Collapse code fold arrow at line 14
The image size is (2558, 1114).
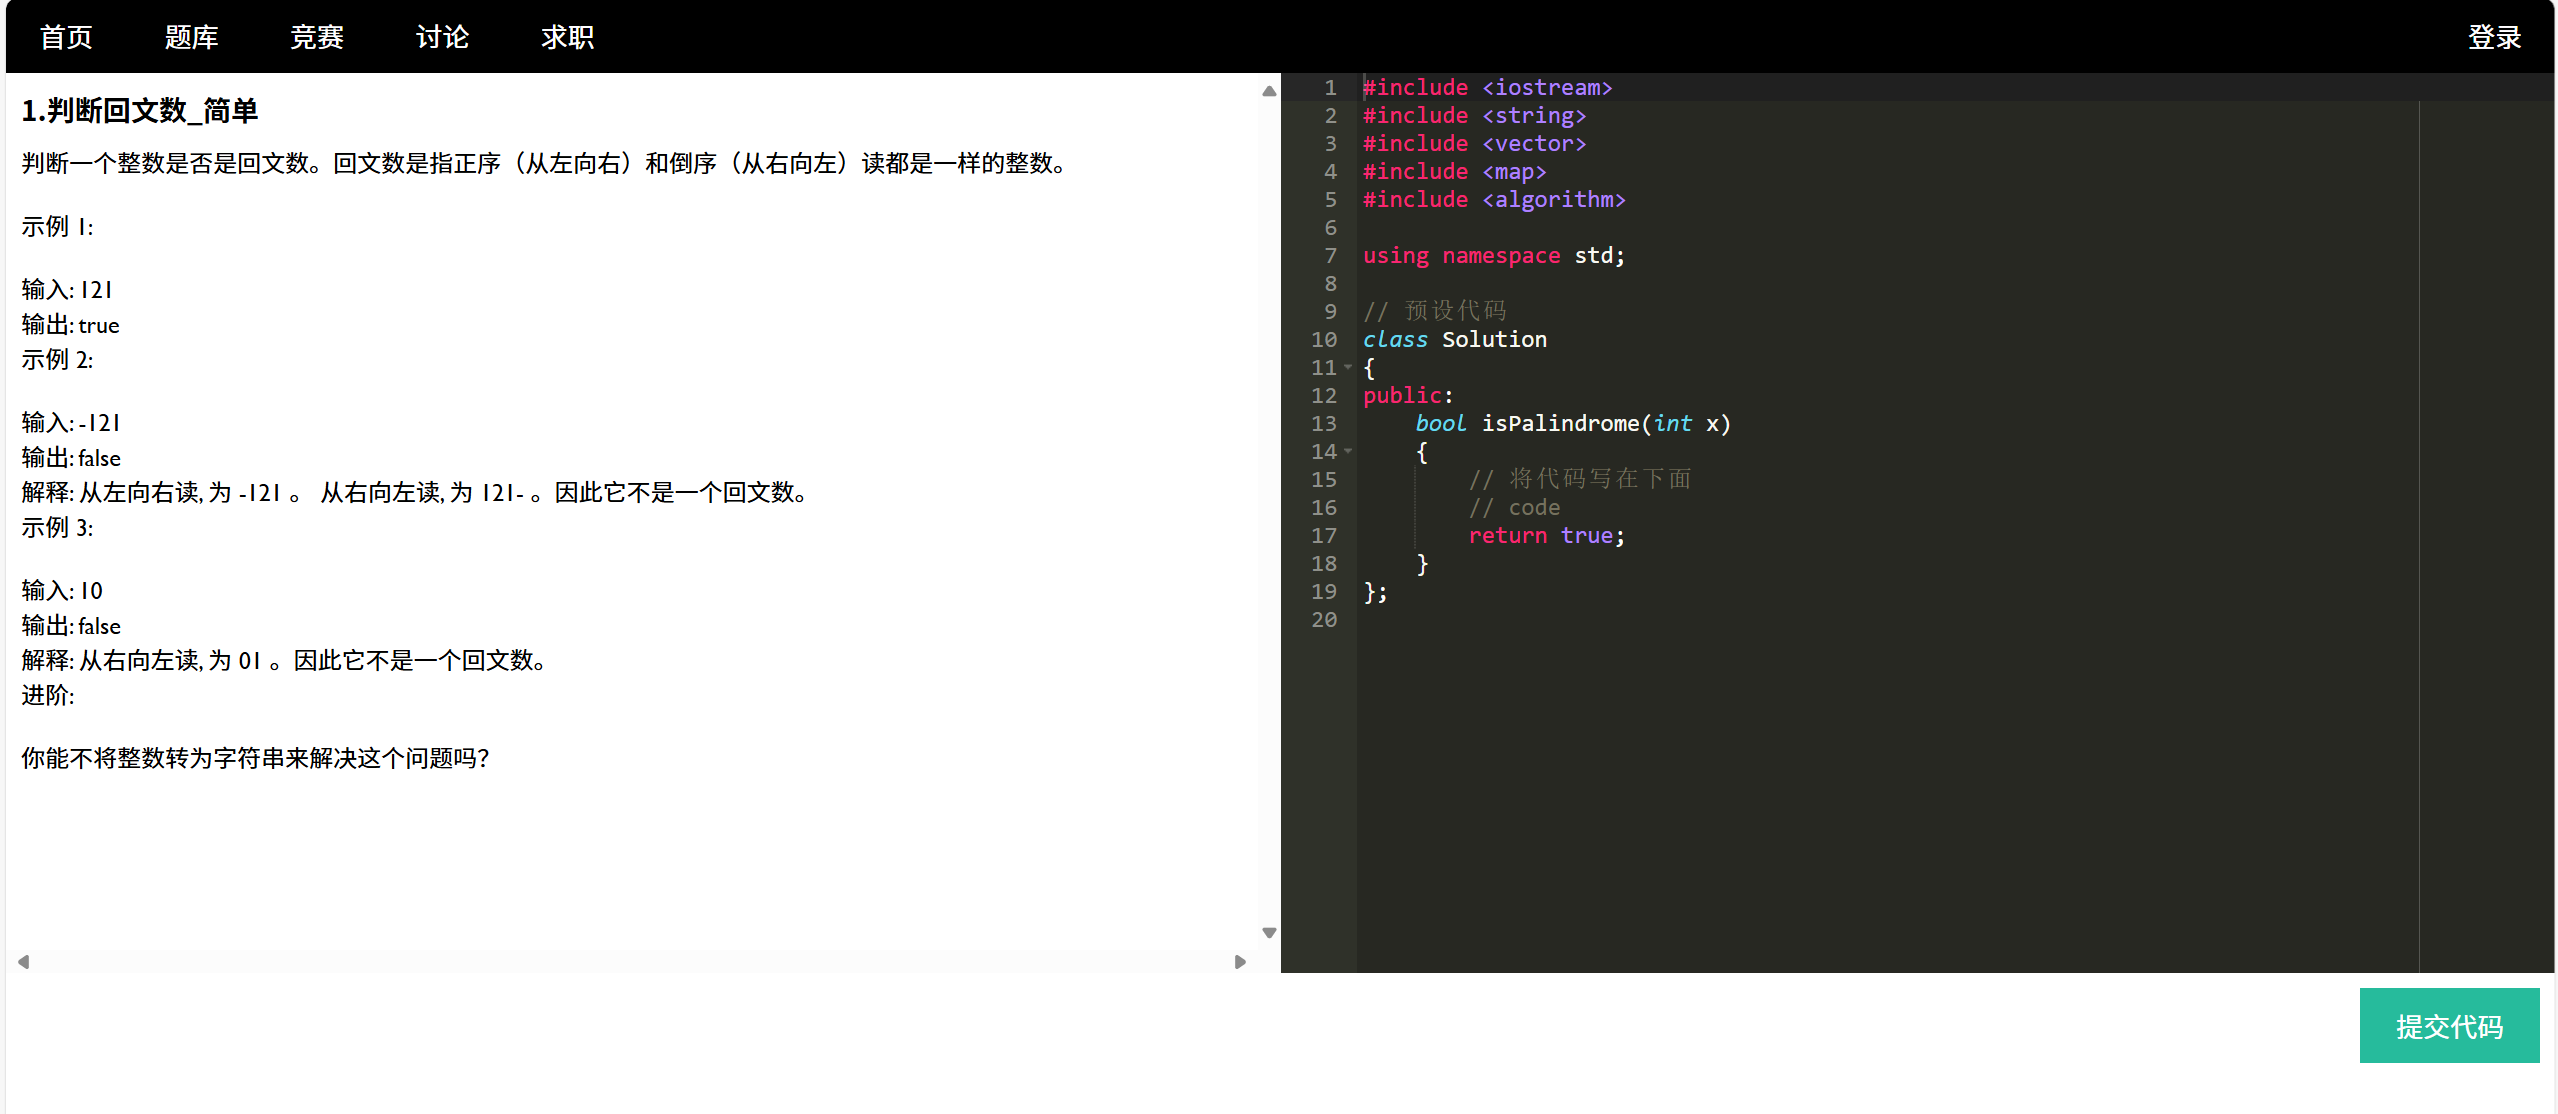(1348, 452)
